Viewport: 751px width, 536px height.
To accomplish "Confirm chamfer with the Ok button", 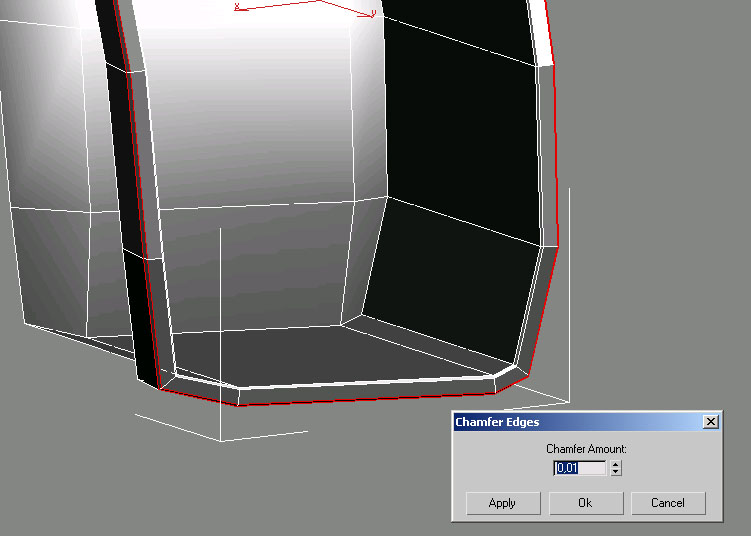I will click(586, 503).
